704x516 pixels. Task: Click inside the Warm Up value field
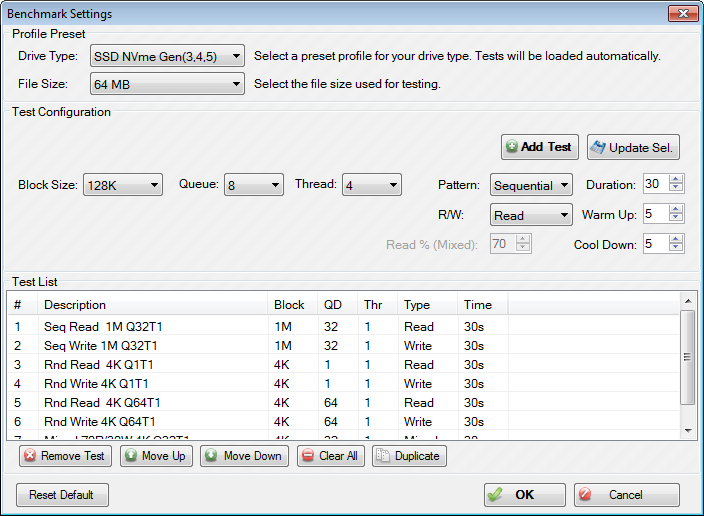pyautogui.click(x=656, y=214)
